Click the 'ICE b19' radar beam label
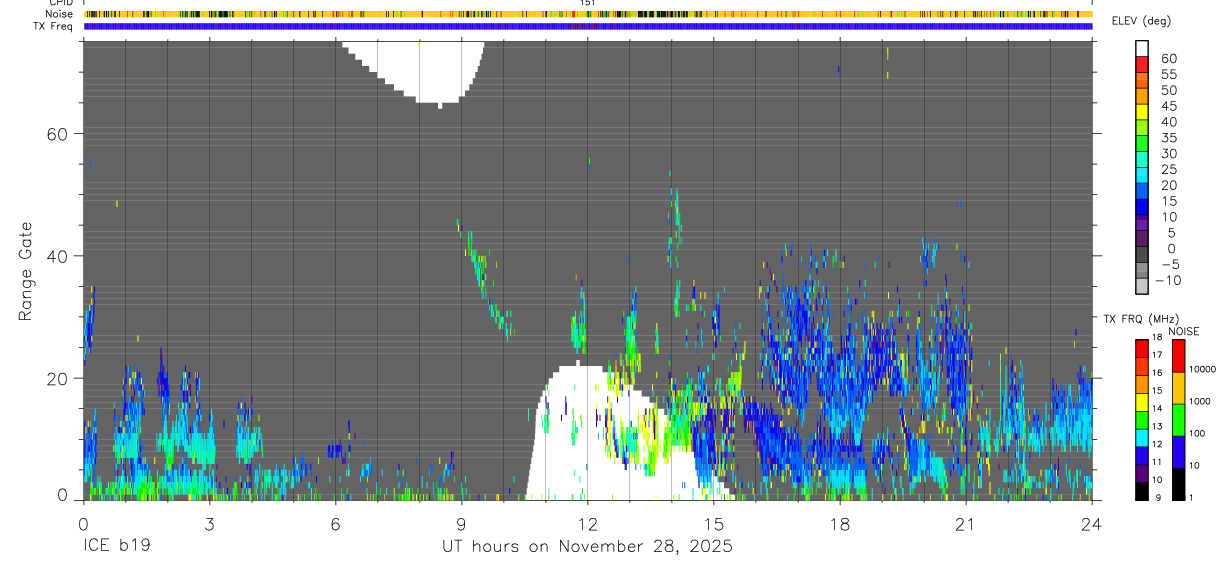This screenshot has width=1228, height=567. pos(117,547)
